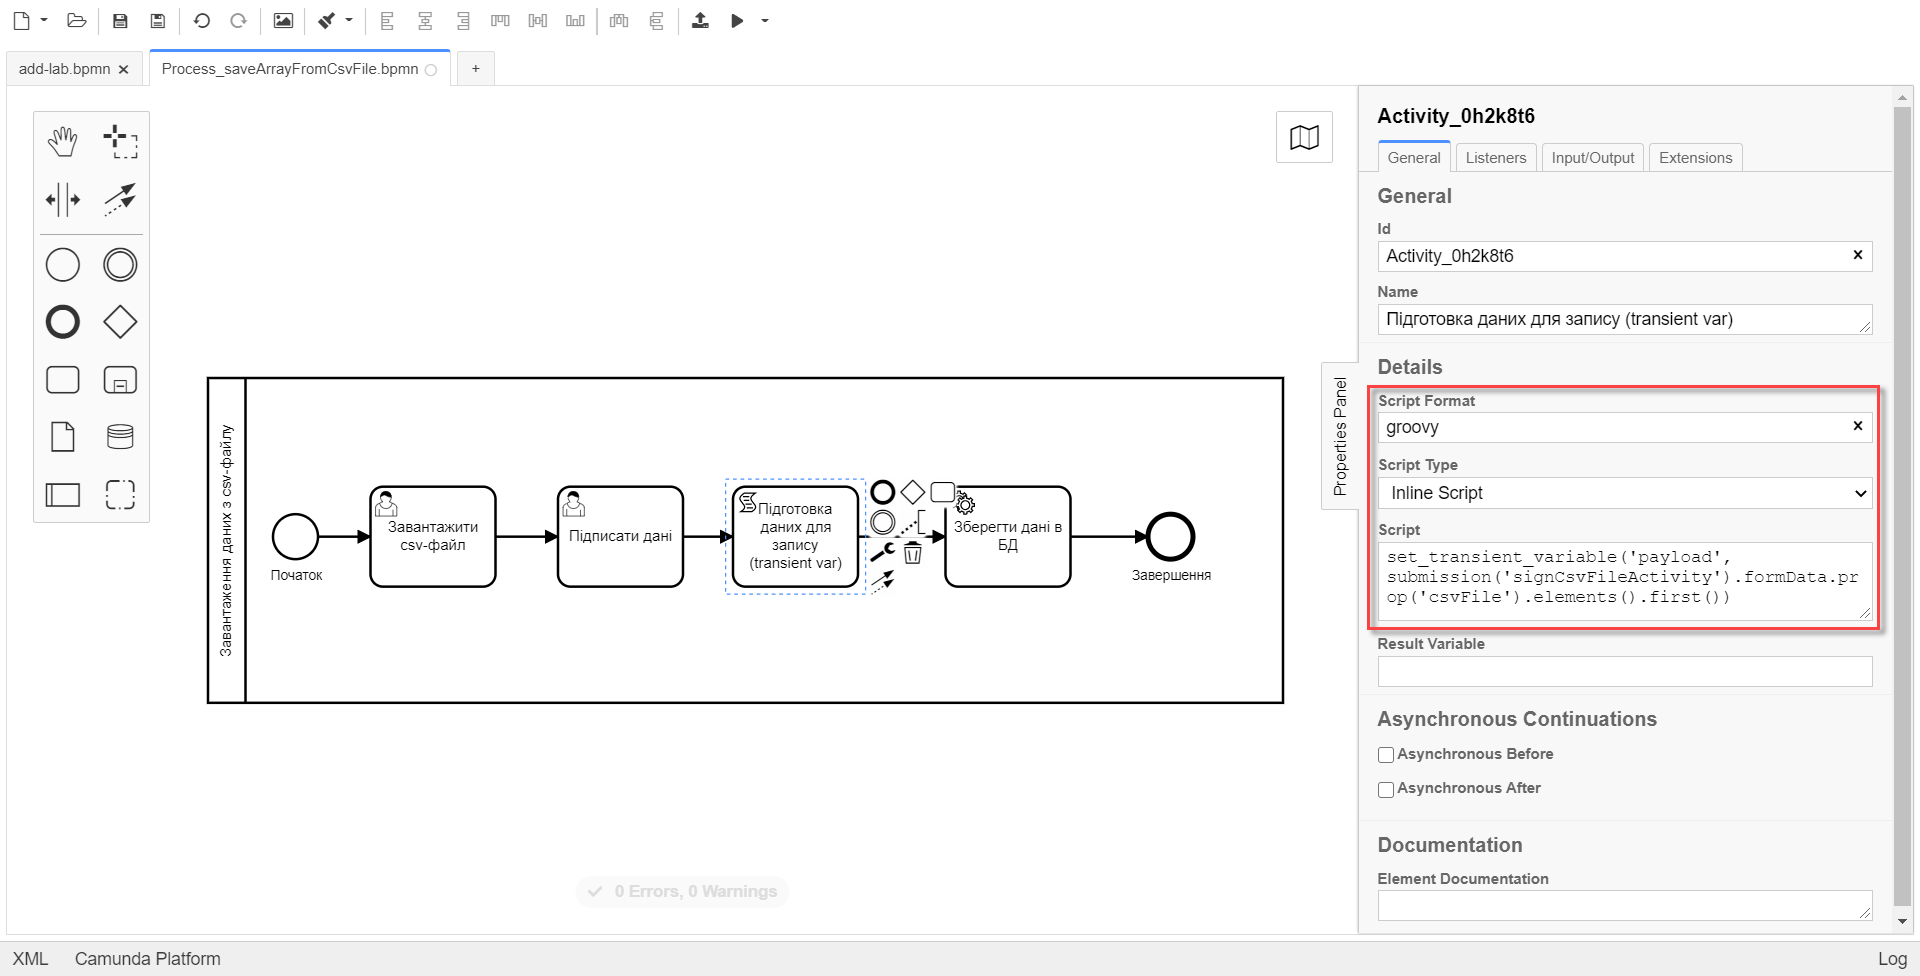
Task: Distribute selected elements horizontally
Action: (x=619, y=20)
